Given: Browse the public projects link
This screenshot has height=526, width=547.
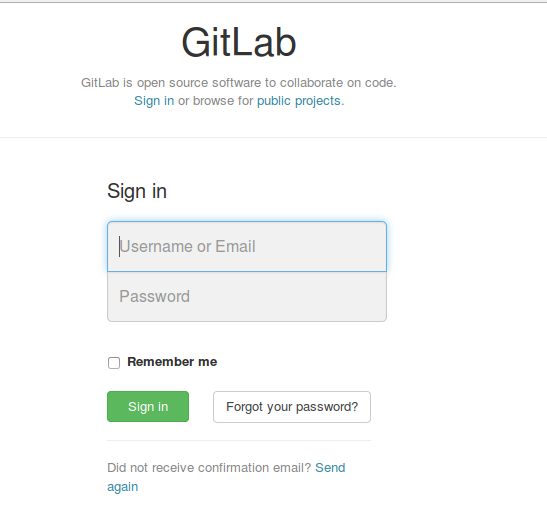Looking at the screenshot, I should 299,101.
